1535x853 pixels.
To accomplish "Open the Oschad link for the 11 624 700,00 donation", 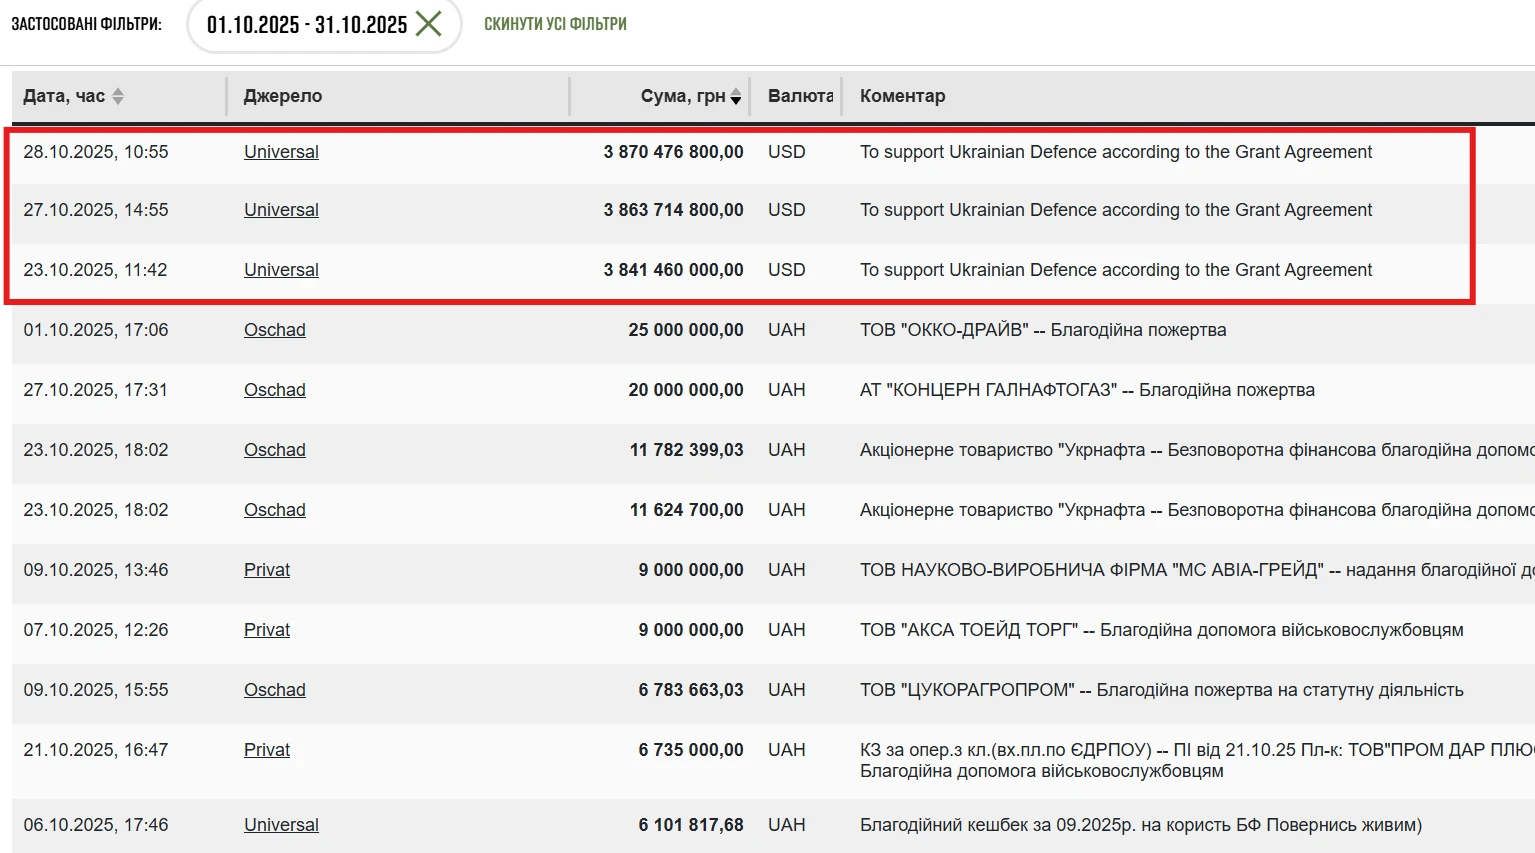I will coord(275,510).
